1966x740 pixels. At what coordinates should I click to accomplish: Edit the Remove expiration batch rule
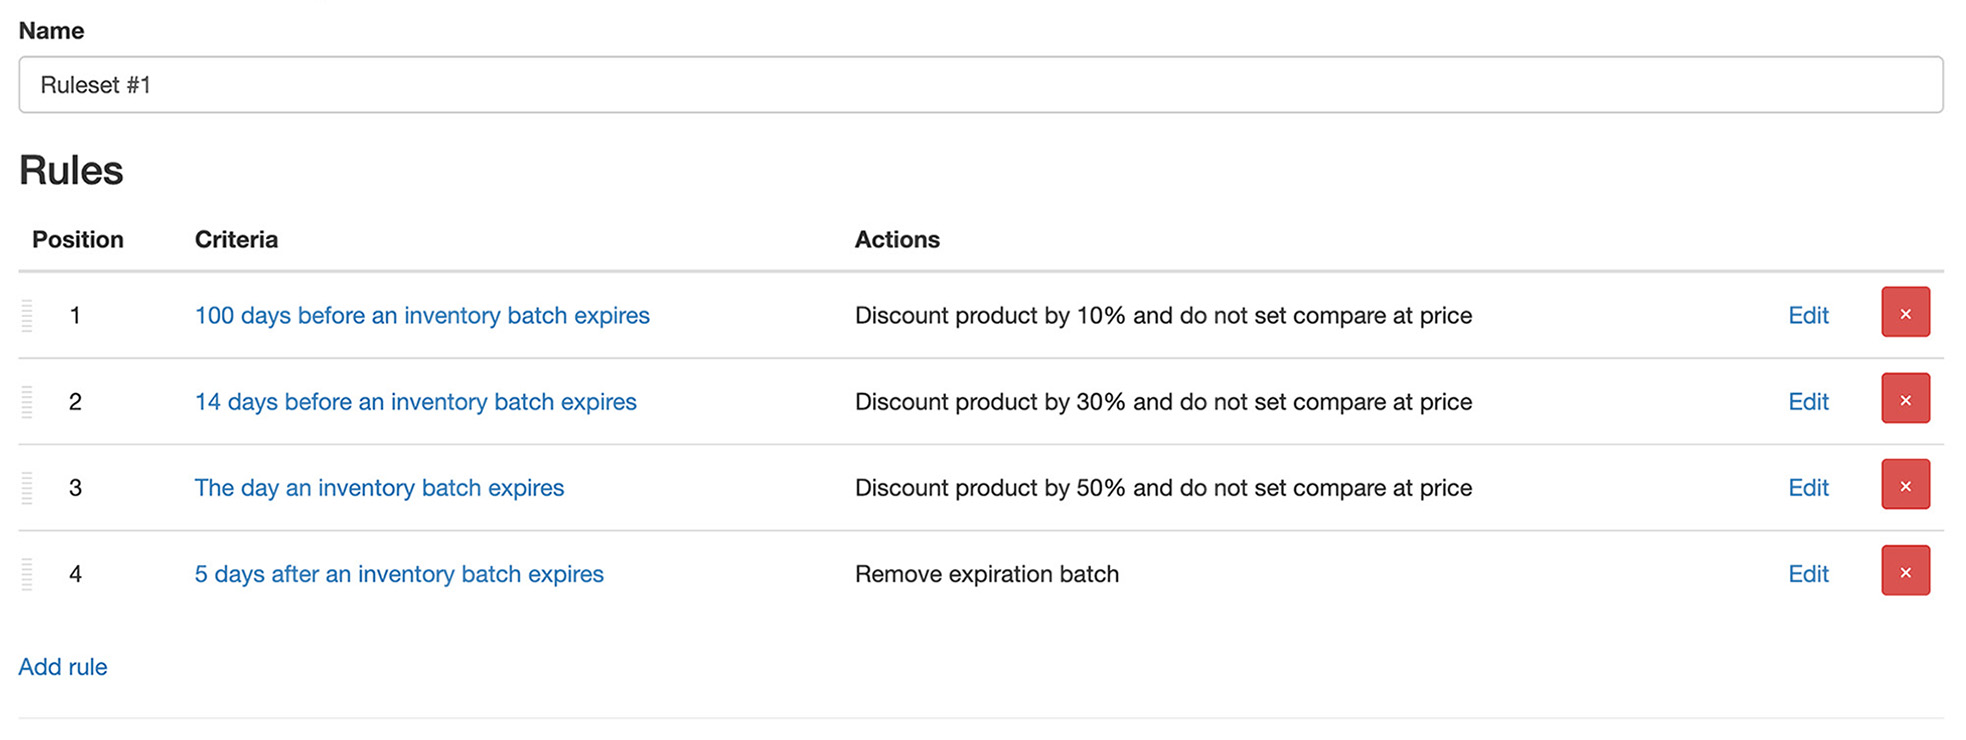[x=1808, y=574]
